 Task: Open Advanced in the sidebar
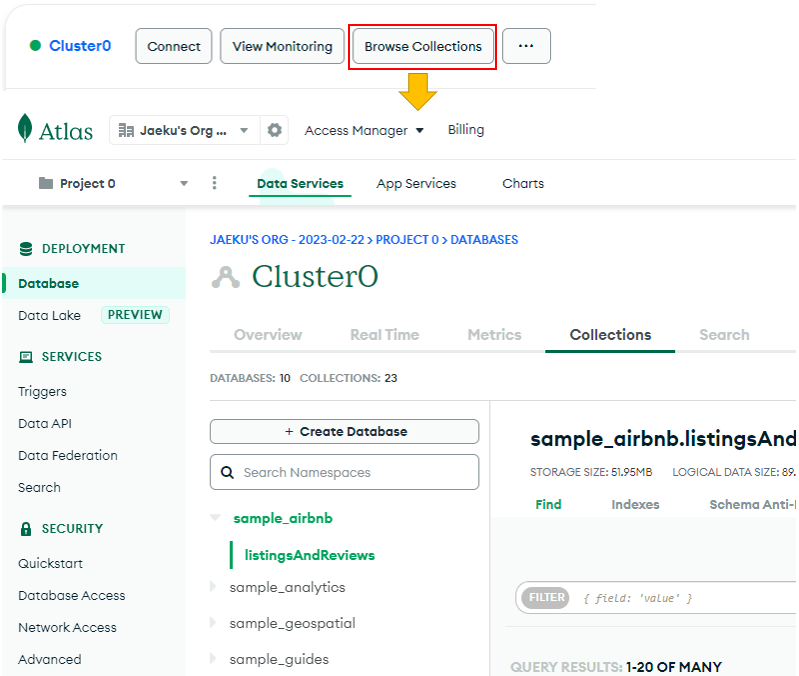click(x=50, y=659)
